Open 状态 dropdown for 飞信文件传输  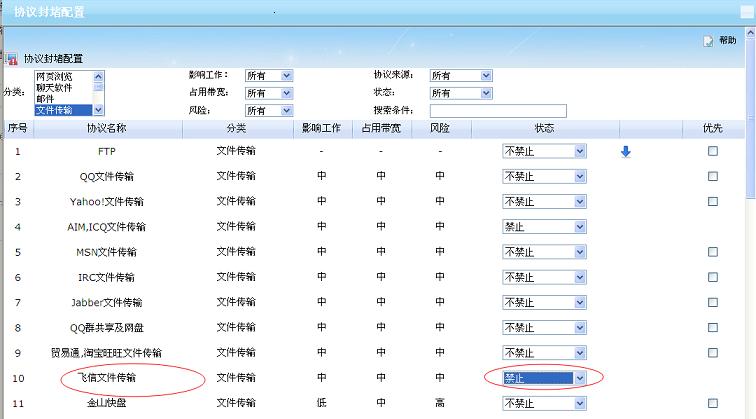point(579,378)
